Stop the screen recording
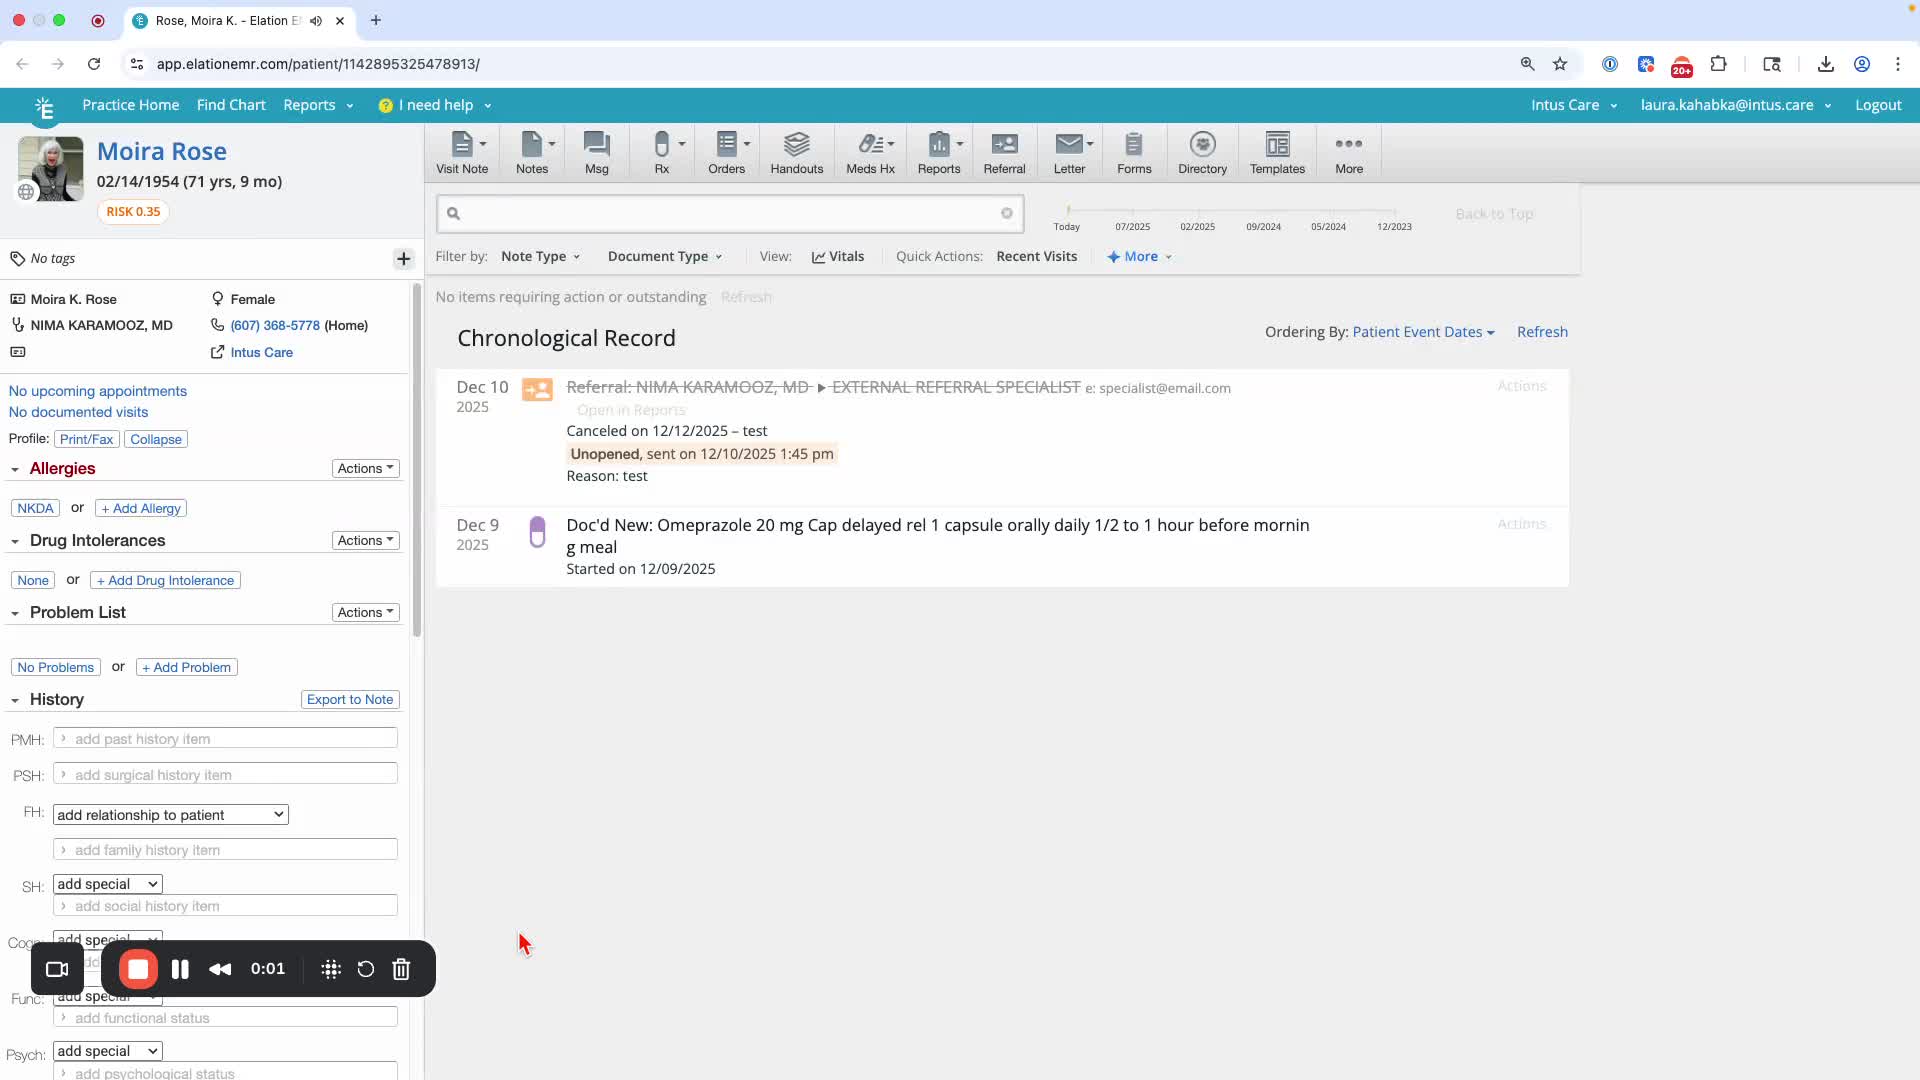This screenshot has width=1920, height=1080. (x=138, y=969)
